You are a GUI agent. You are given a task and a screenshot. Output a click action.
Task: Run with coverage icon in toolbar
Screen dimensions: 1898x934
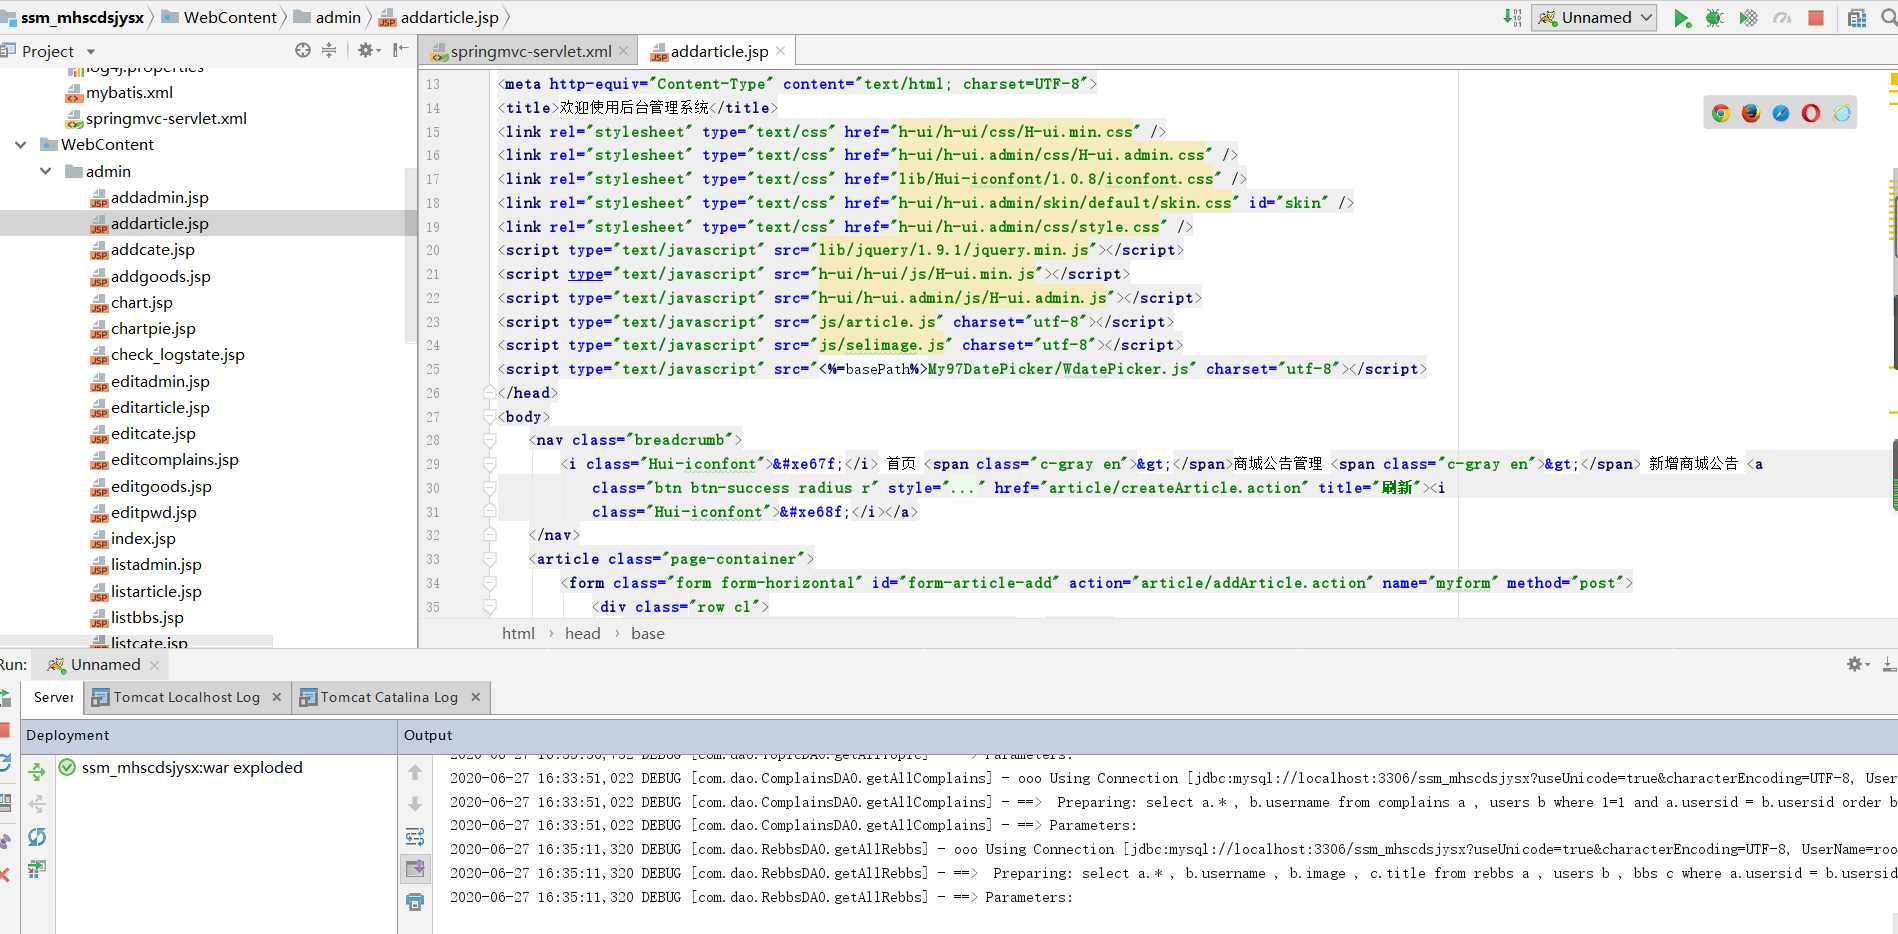[x=1748, y=18]
